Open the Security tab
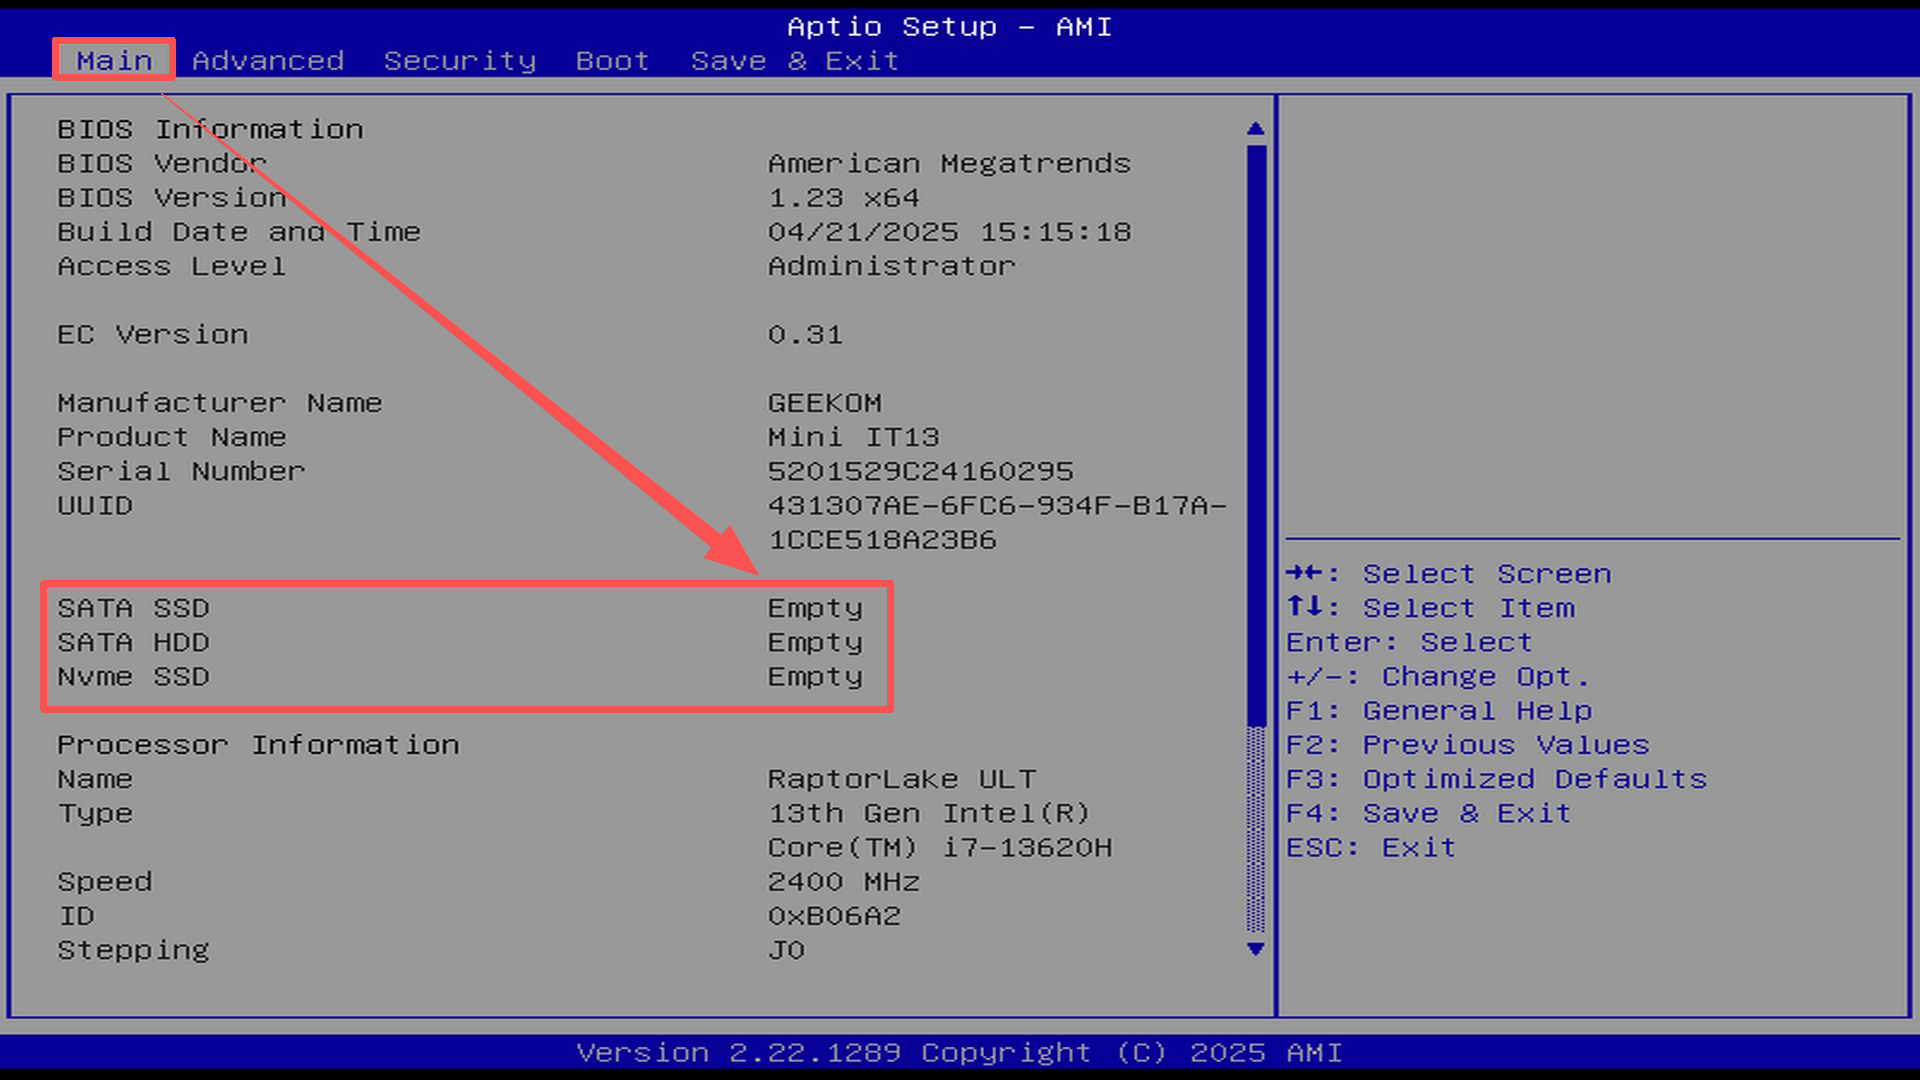 460,61
